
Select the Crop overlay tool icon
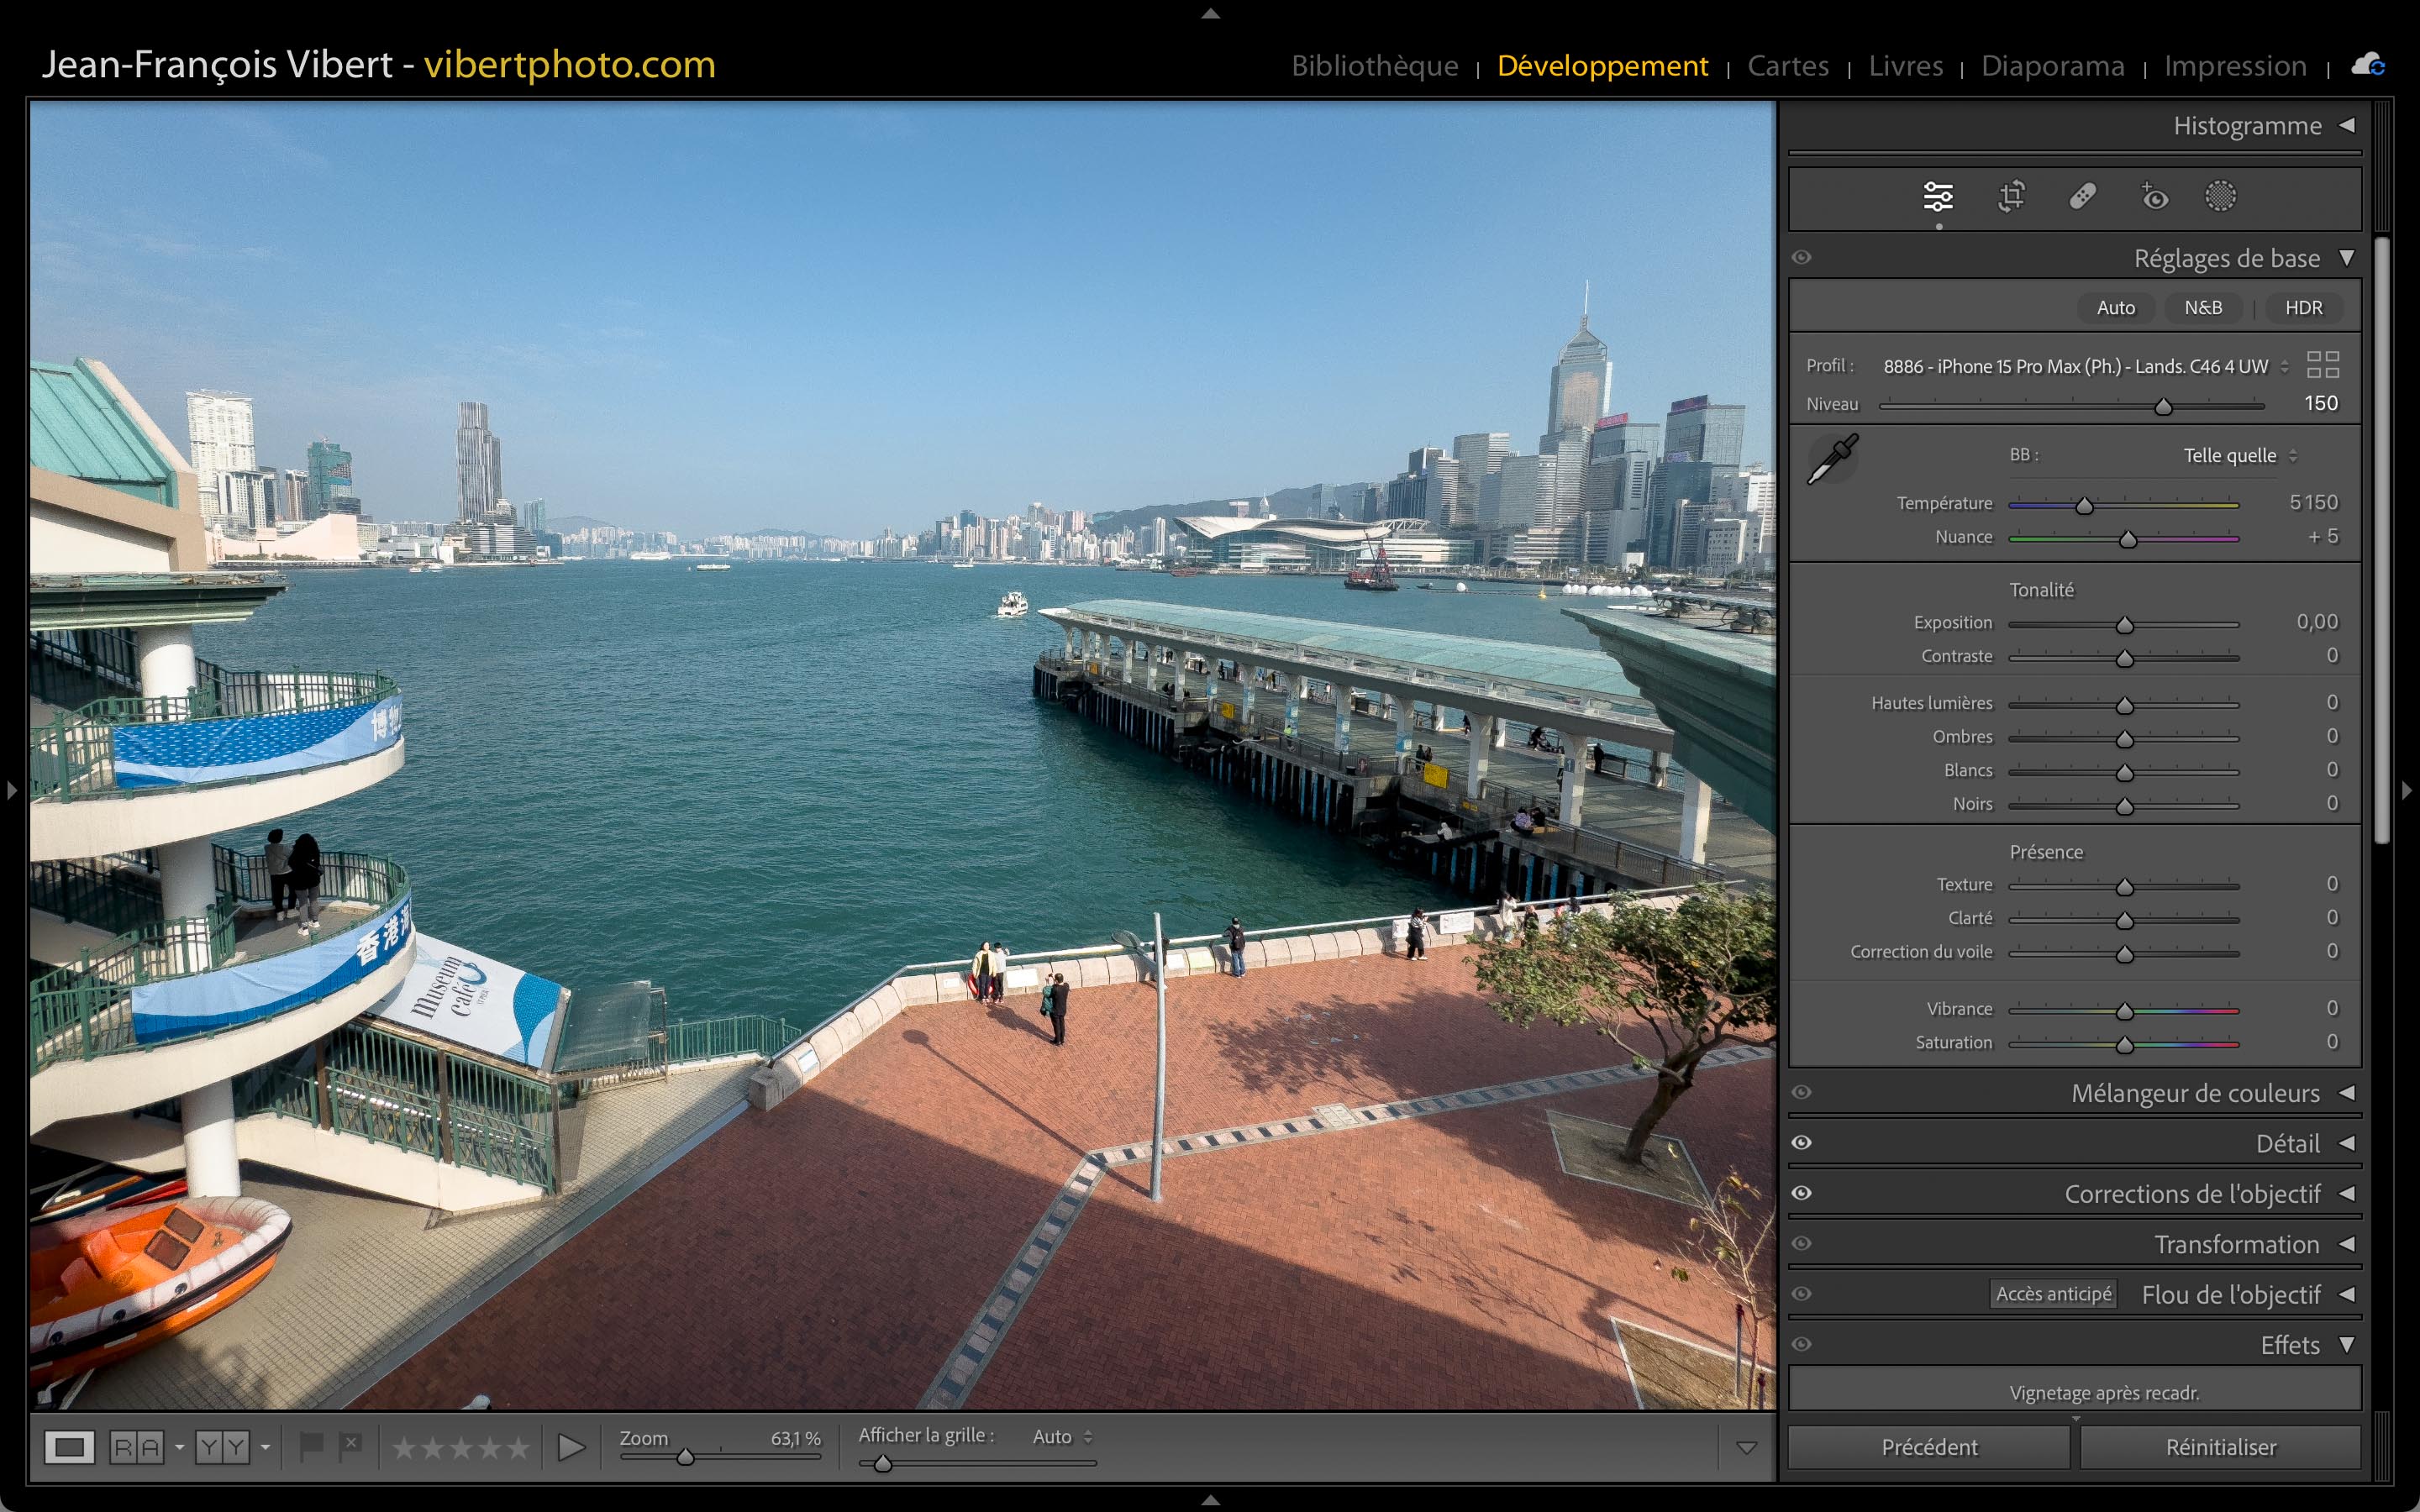coord(2011,196)
